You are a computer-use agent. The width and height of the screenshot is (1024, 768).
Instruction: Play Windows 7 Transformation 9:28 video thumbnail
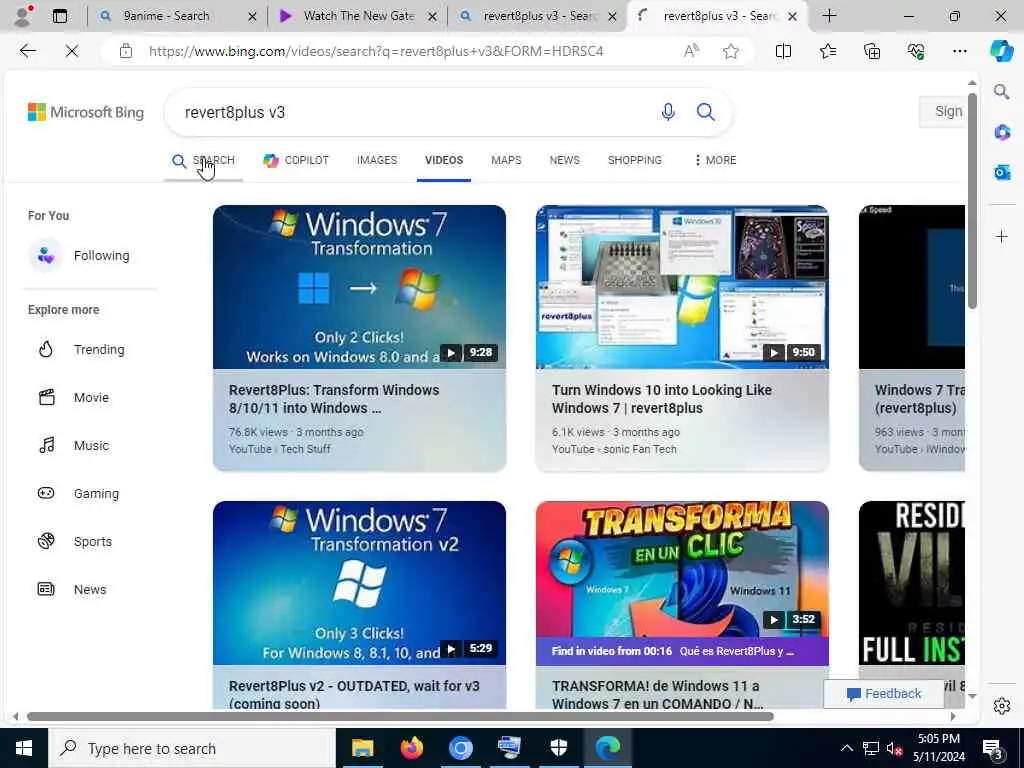pos(359,287)
